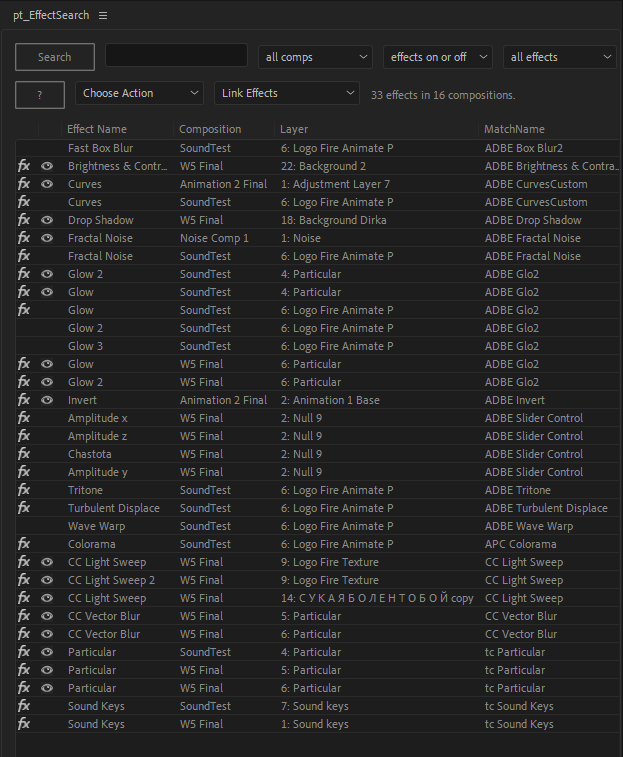Viewport: 623px width, 757px height.
Task: Click fx icon for CC Light Sweep 2
Action: [x=24, y=580]
